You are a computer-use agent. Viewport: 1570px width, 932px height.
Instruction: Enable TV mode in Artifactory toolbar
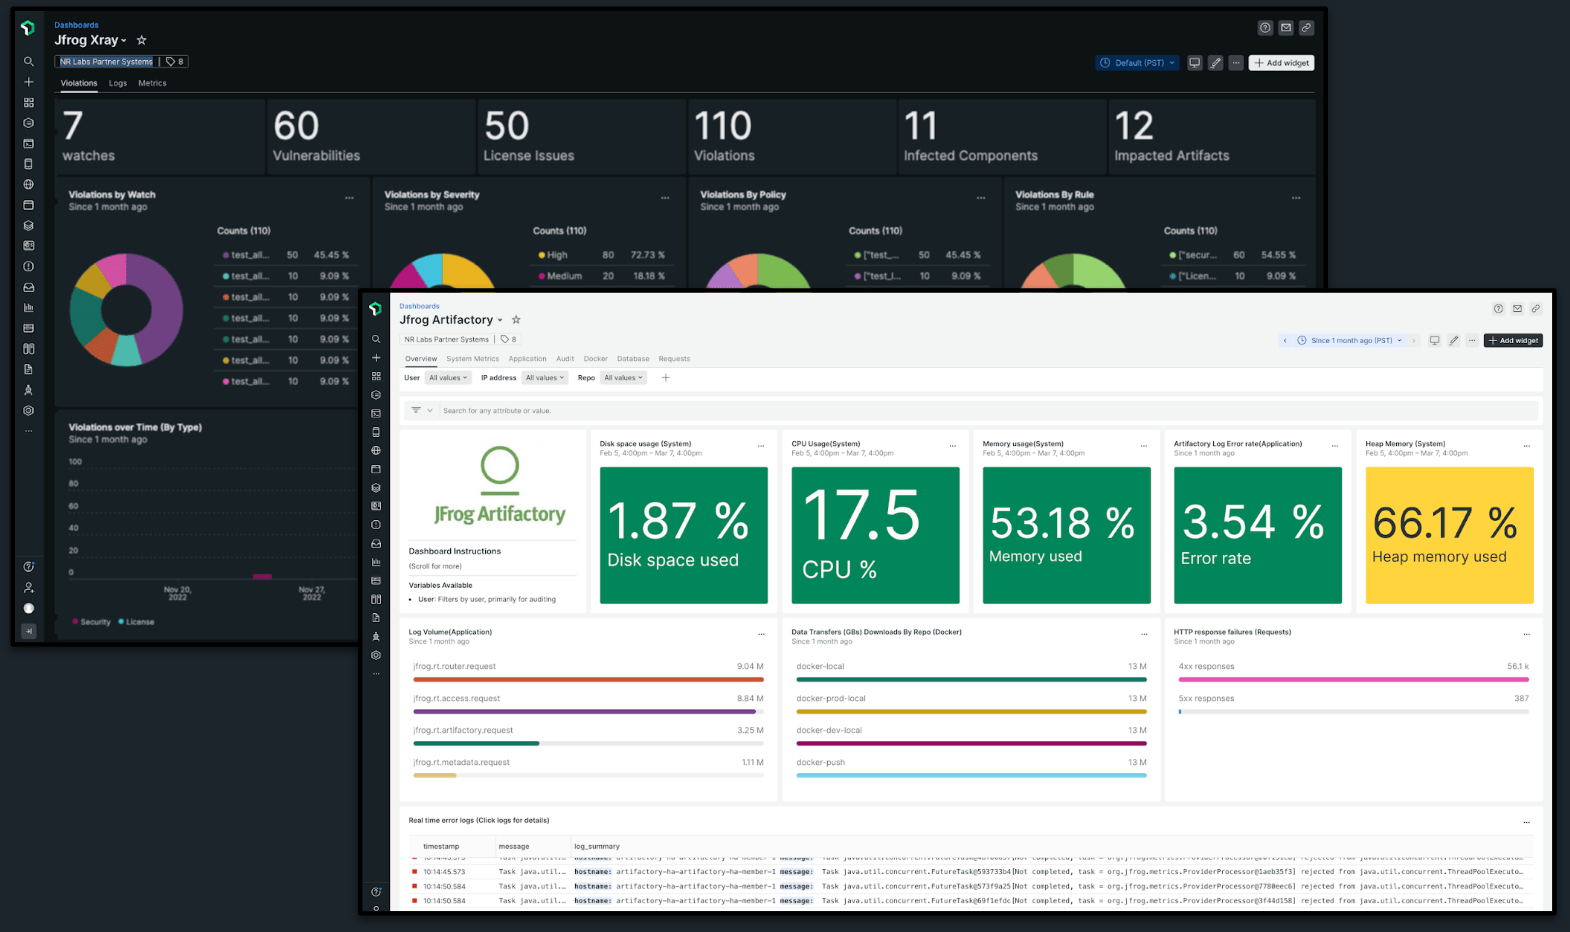coord(1434,341)
